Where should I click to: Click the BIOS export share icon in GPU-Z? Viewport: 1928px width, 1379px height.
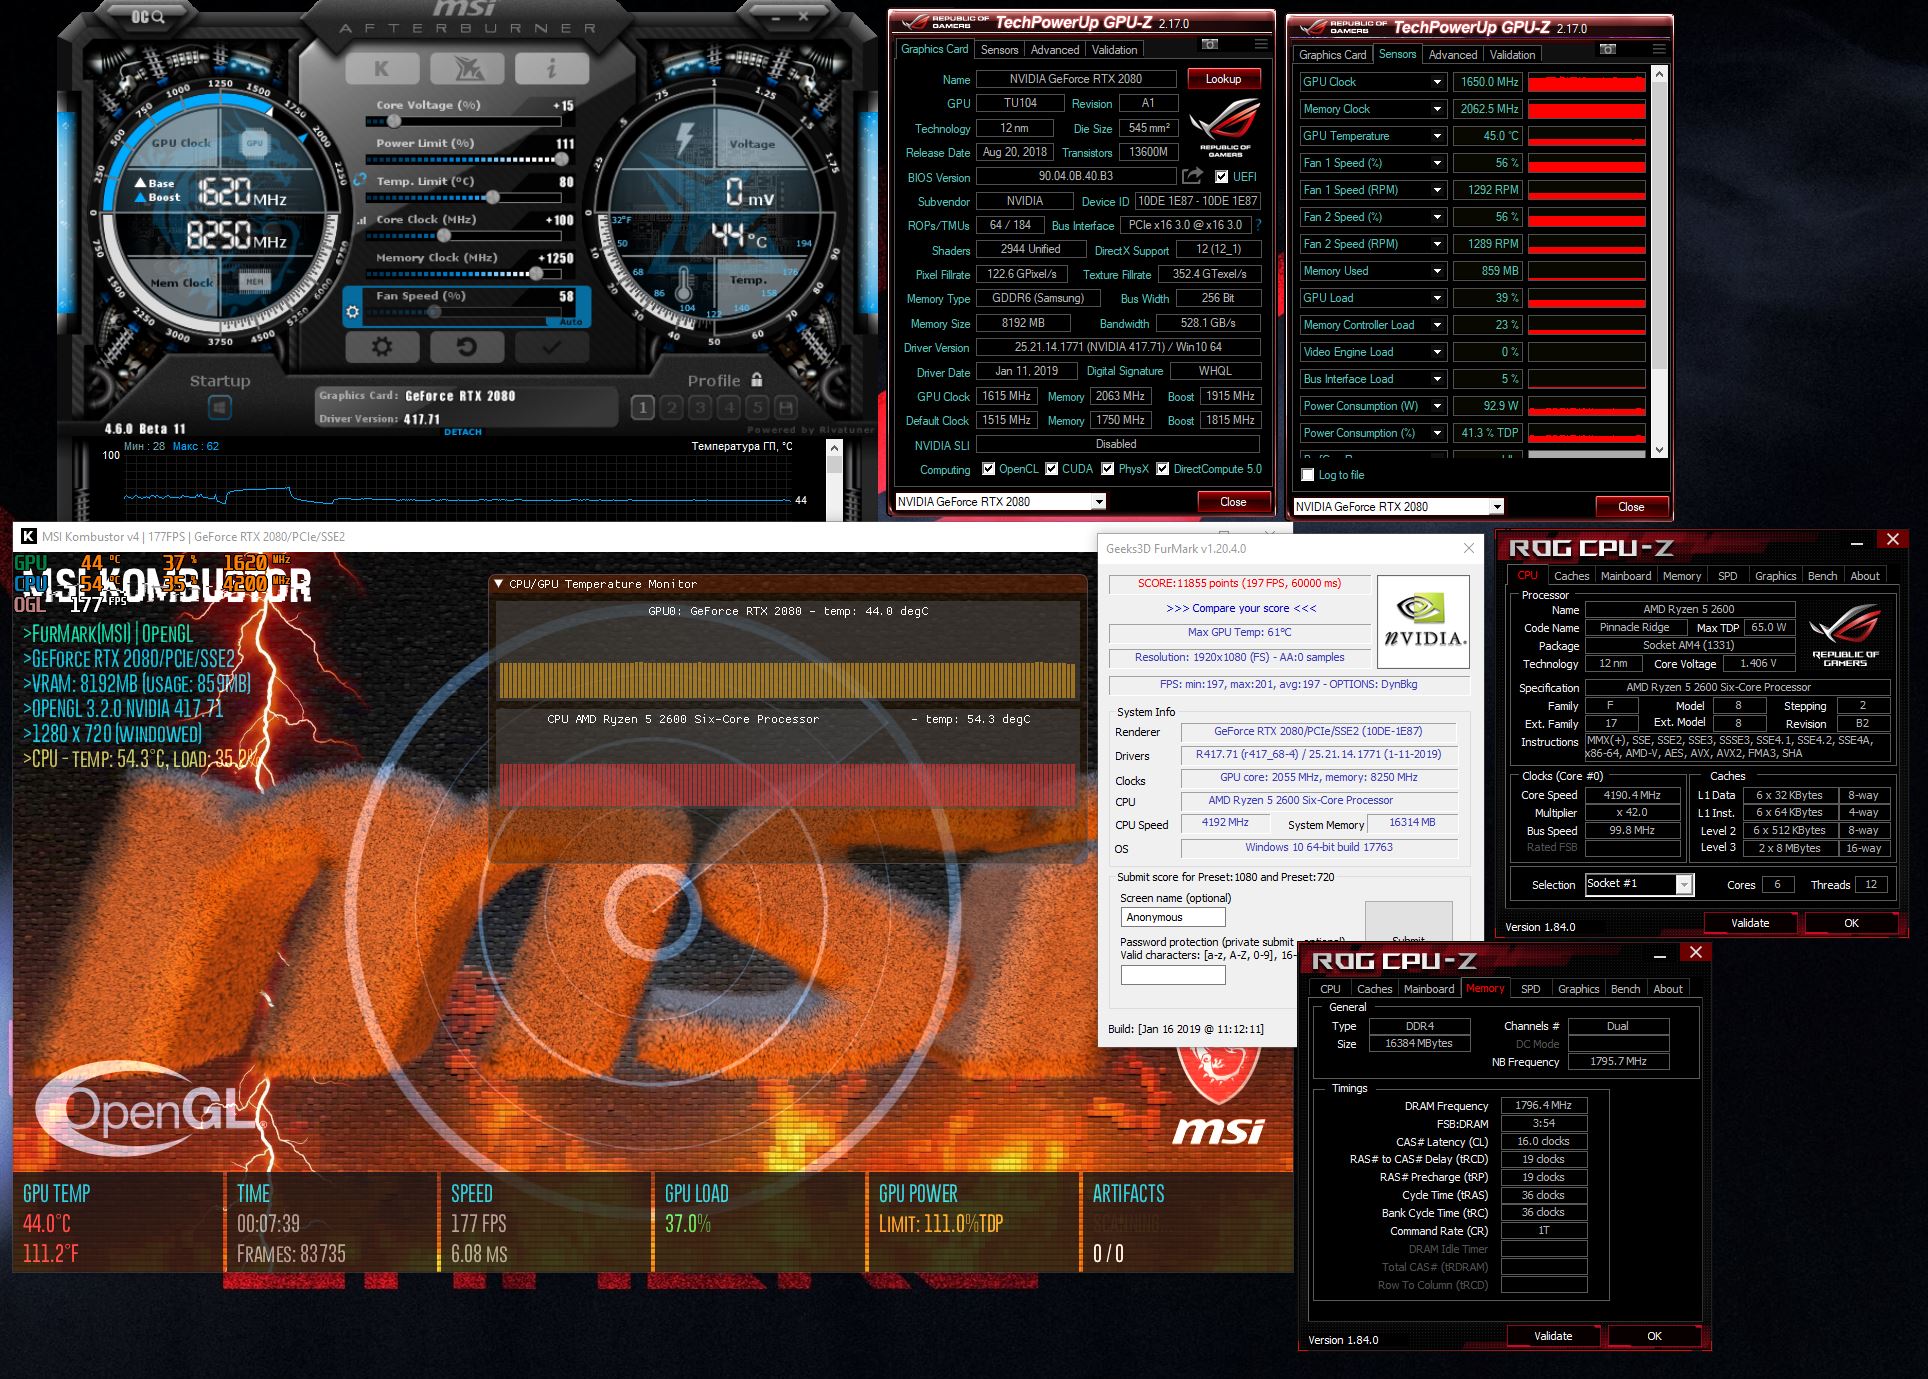pyautogui.click(x=1192, y=176)
